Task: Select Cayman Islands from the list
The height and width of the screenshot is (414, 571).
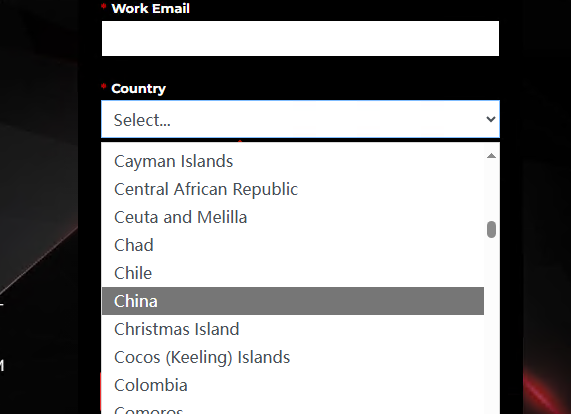Action: [293, 161]
